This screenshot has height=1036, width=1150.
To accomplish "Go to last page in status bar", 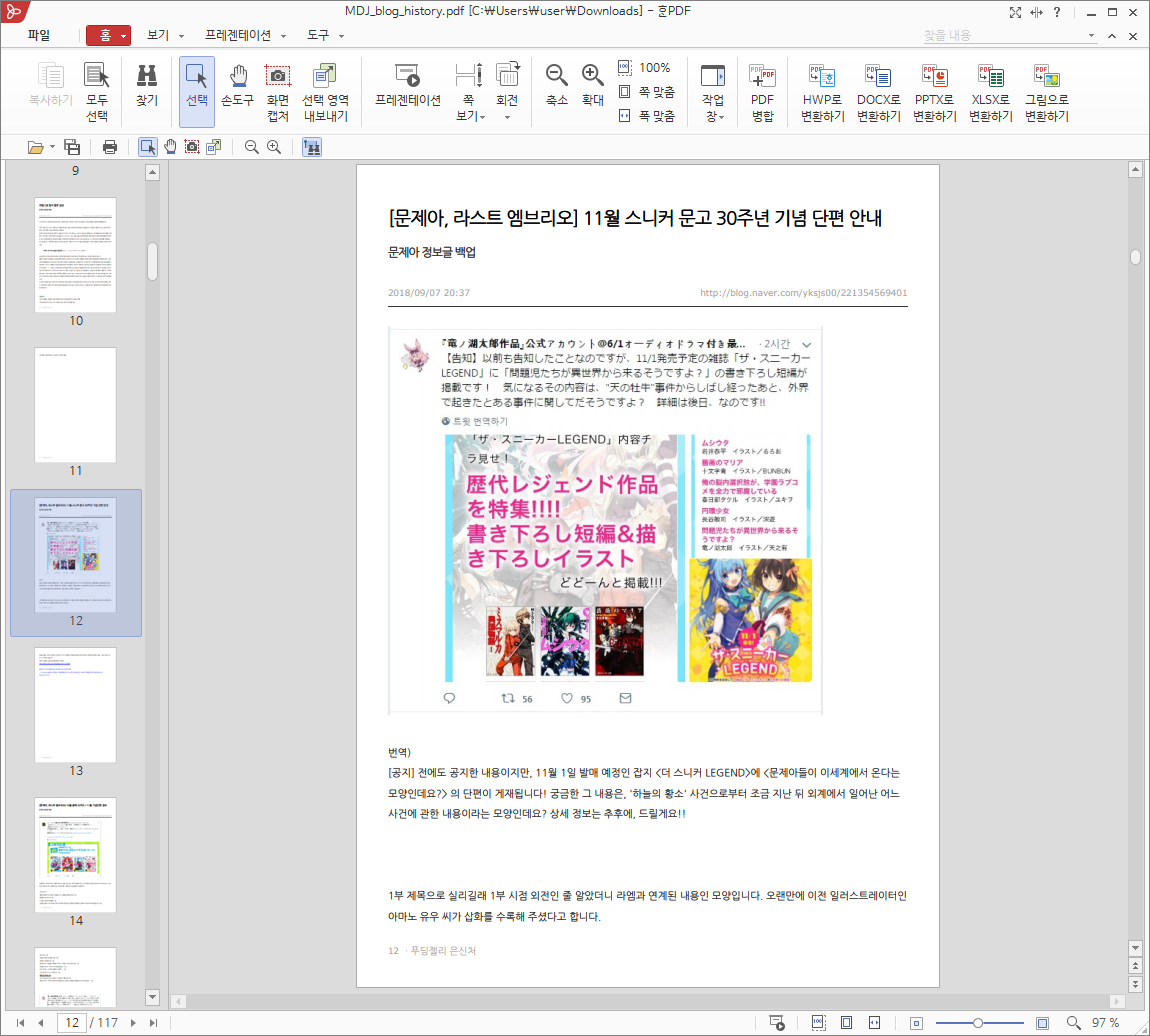I will click(x=153, y=1023).
